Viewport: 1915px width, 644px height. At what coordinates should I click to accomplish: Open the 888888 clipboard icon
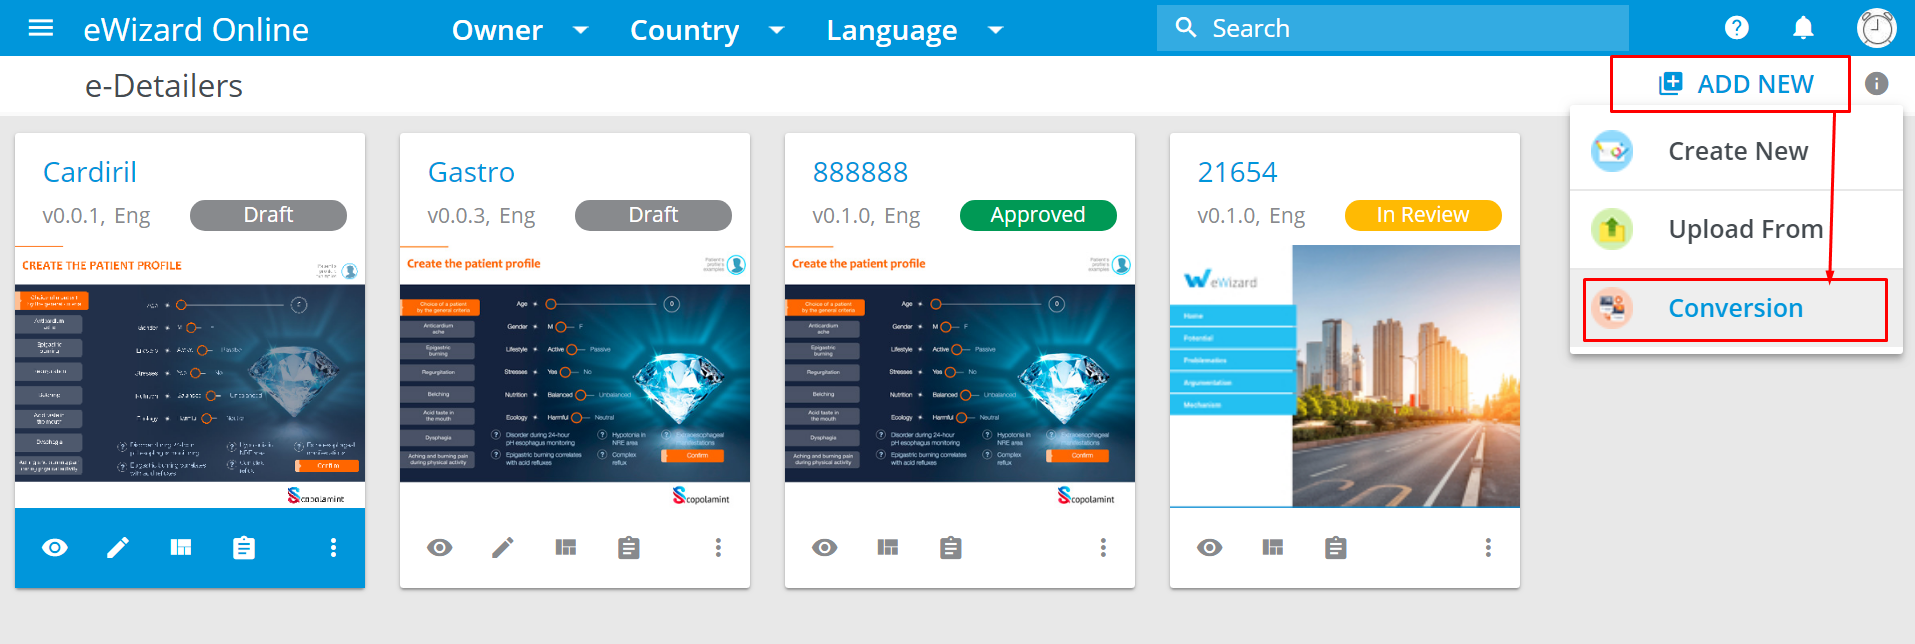click(x=951, y=547)
